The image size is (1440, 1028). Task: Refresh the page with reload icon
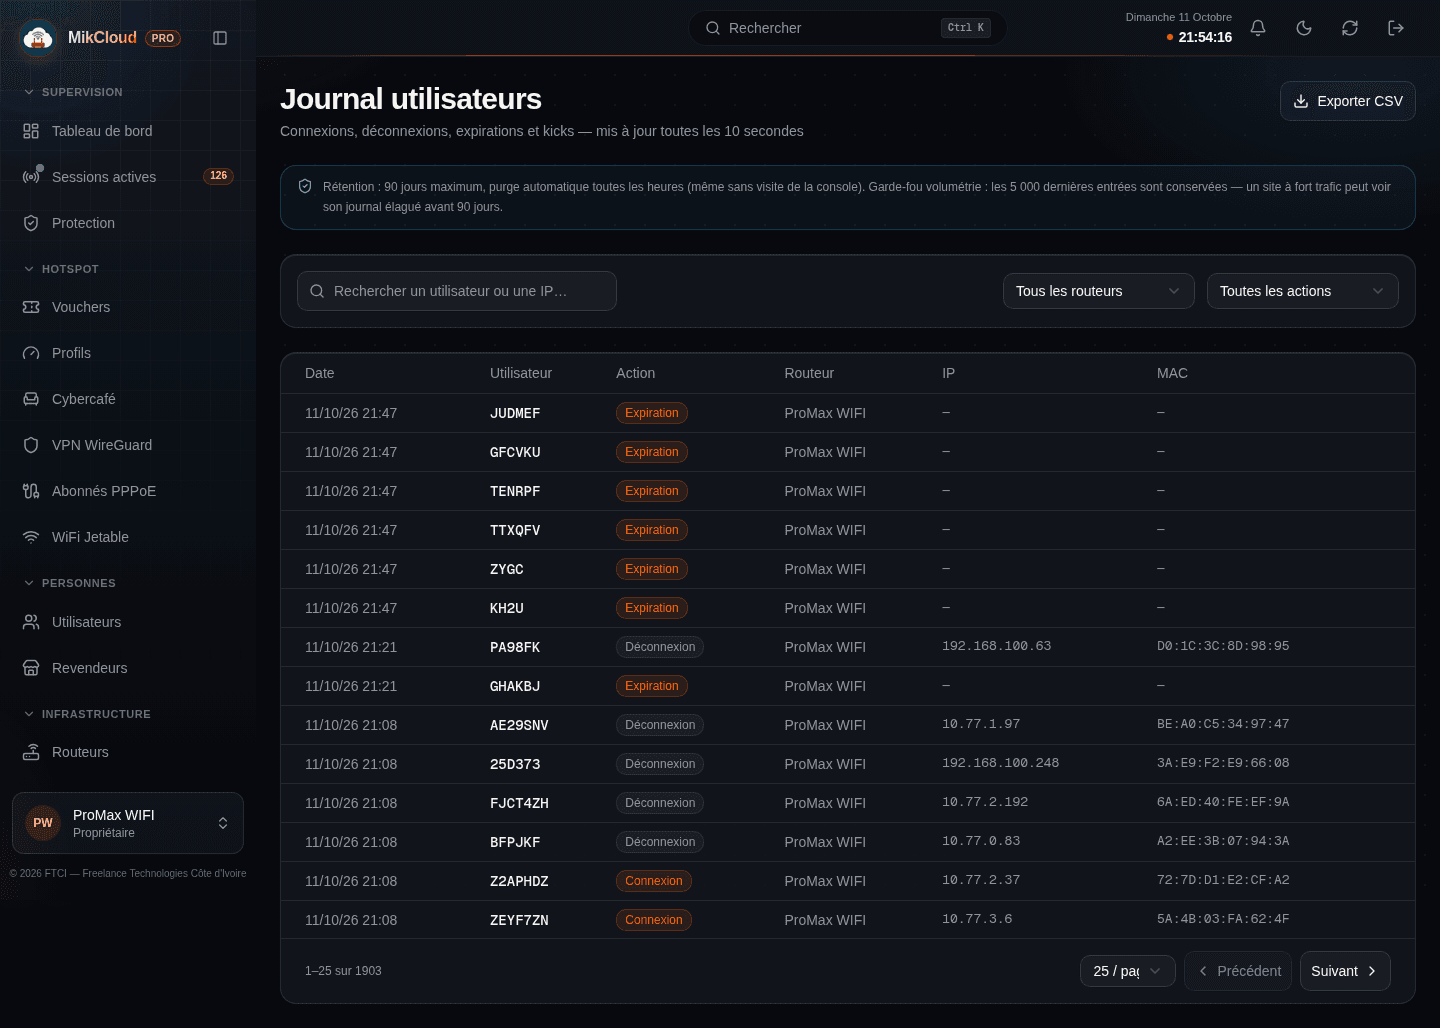click(1350, 28)
